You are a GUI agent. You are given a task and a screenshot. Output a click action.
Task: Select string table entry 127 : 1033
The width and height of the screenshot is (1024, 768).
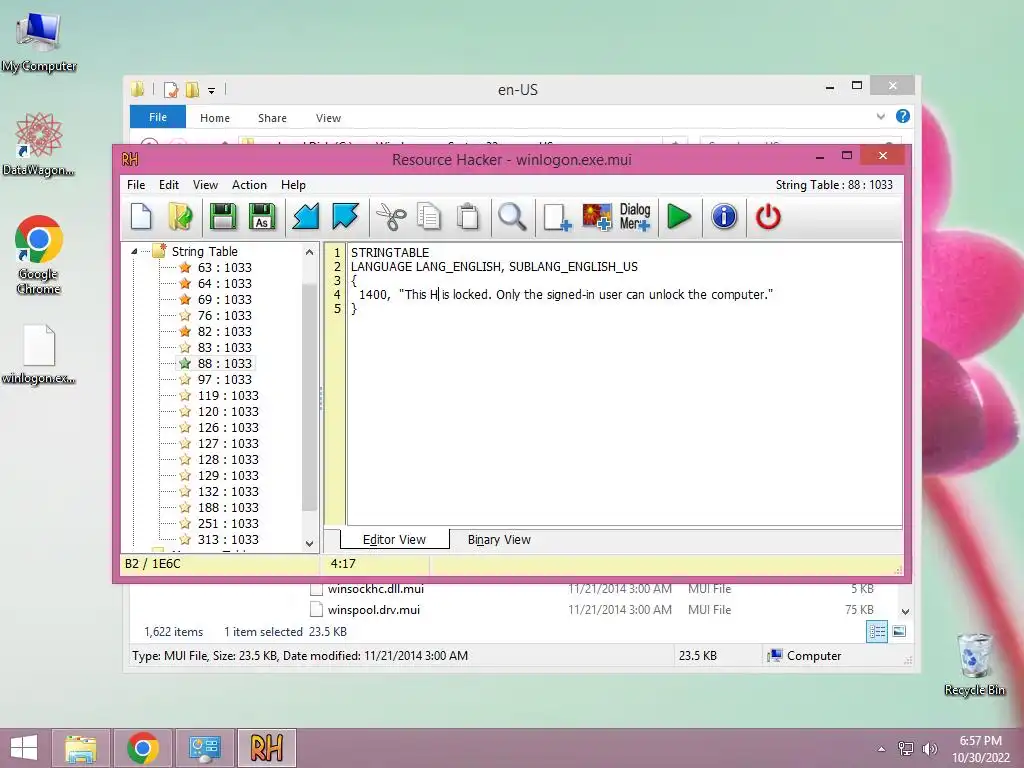[x=228, y=443]
